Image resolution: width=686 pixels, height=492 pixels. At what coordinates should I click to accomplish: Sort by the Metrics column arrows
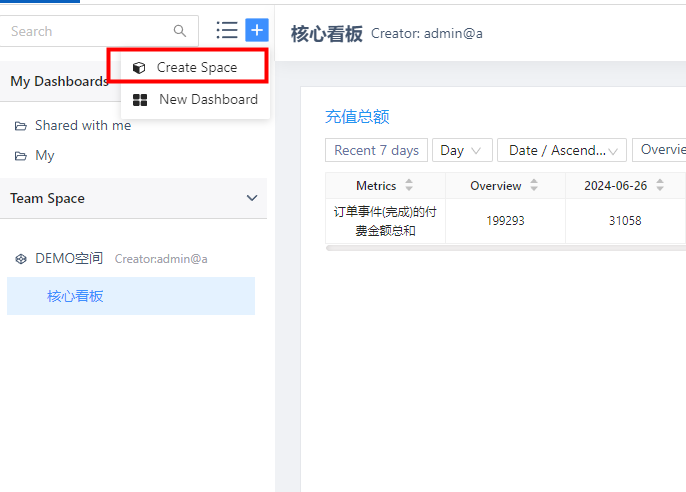409,186
